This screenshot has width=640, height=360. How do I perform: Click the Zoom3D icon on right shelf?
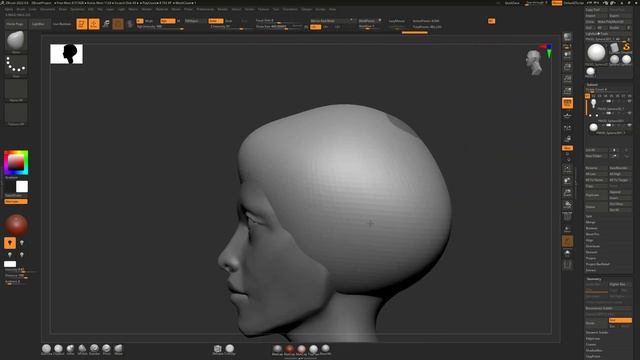coord(567,192)
